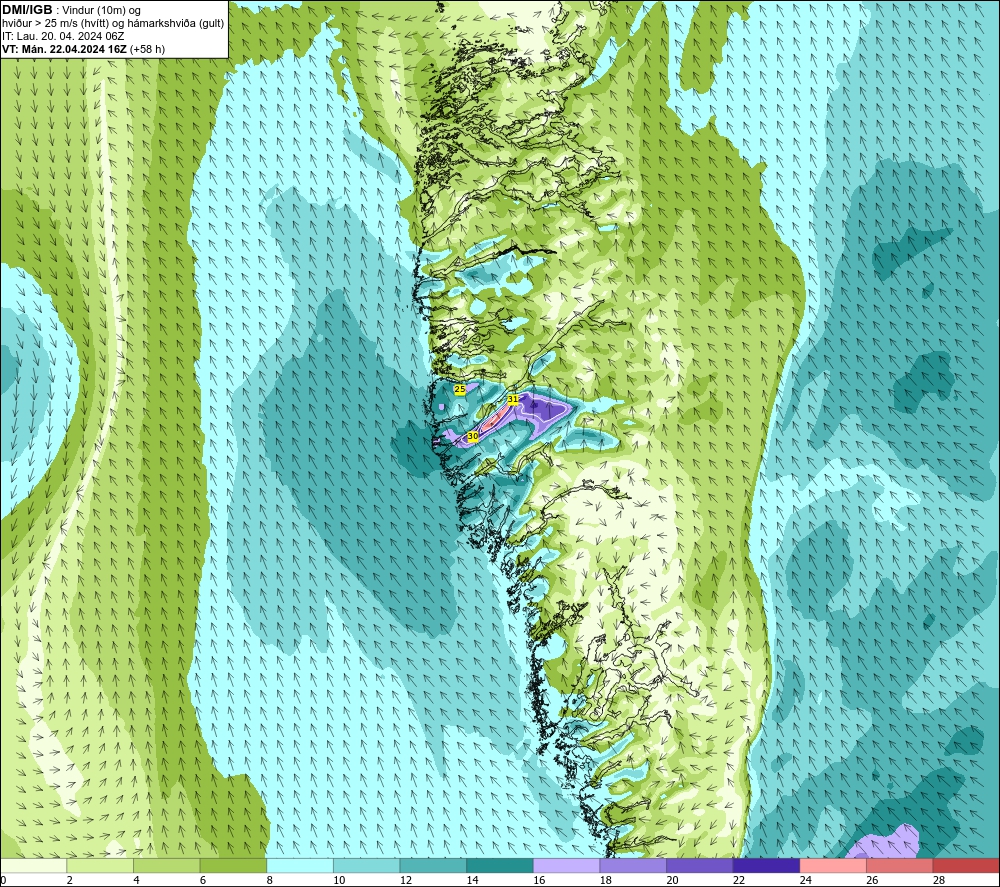Click the 4–6 m/s green scale swatch
The width and height of the screenshot is (1000, 887).
pos(166,866)
